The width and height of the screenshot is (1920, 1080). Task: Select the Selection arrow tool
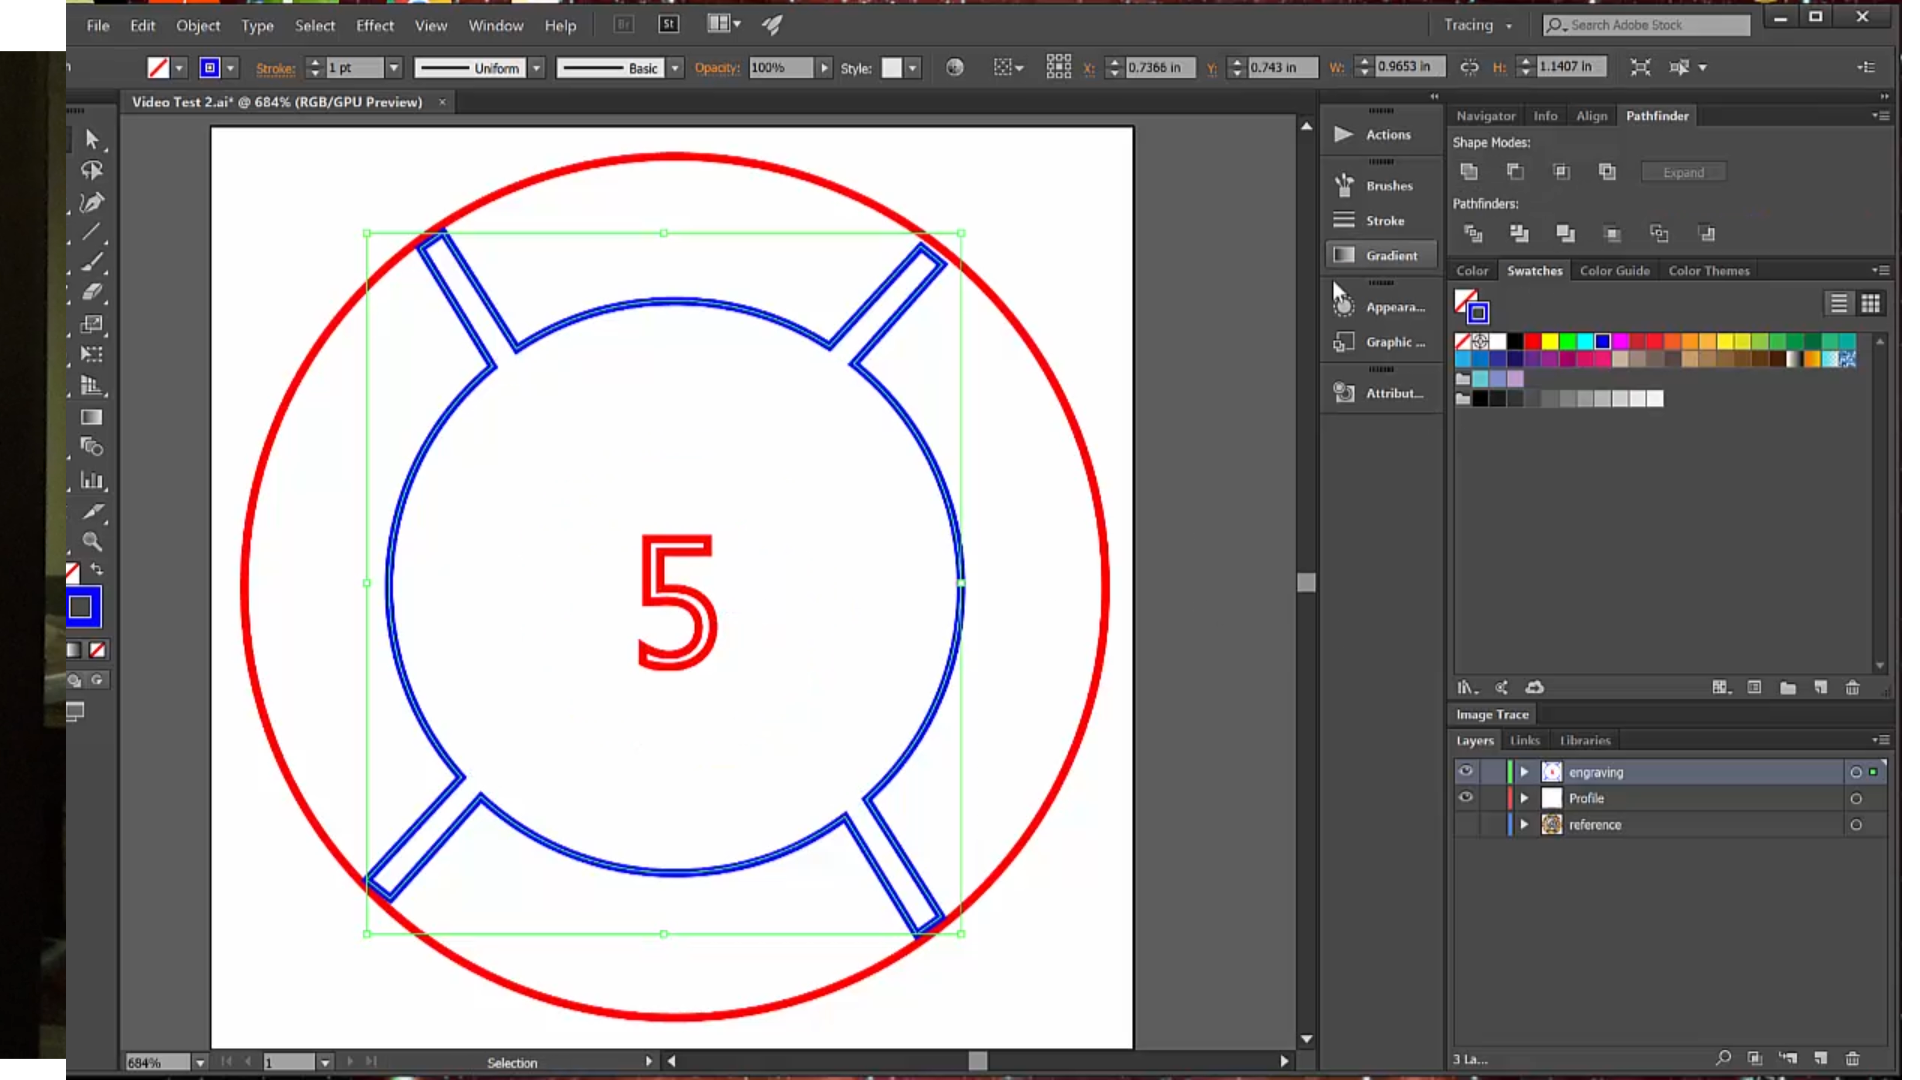point(92,139)
